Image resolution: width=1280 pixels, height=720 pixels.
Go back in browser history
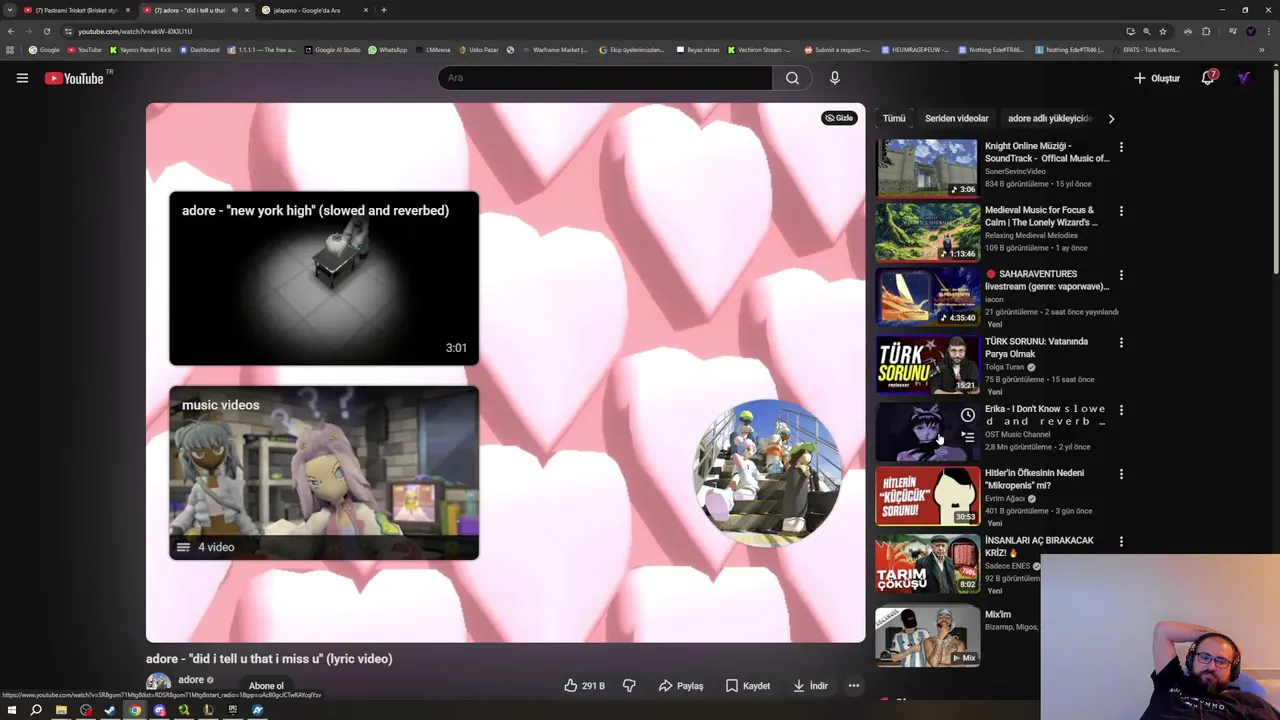[11, 31]
